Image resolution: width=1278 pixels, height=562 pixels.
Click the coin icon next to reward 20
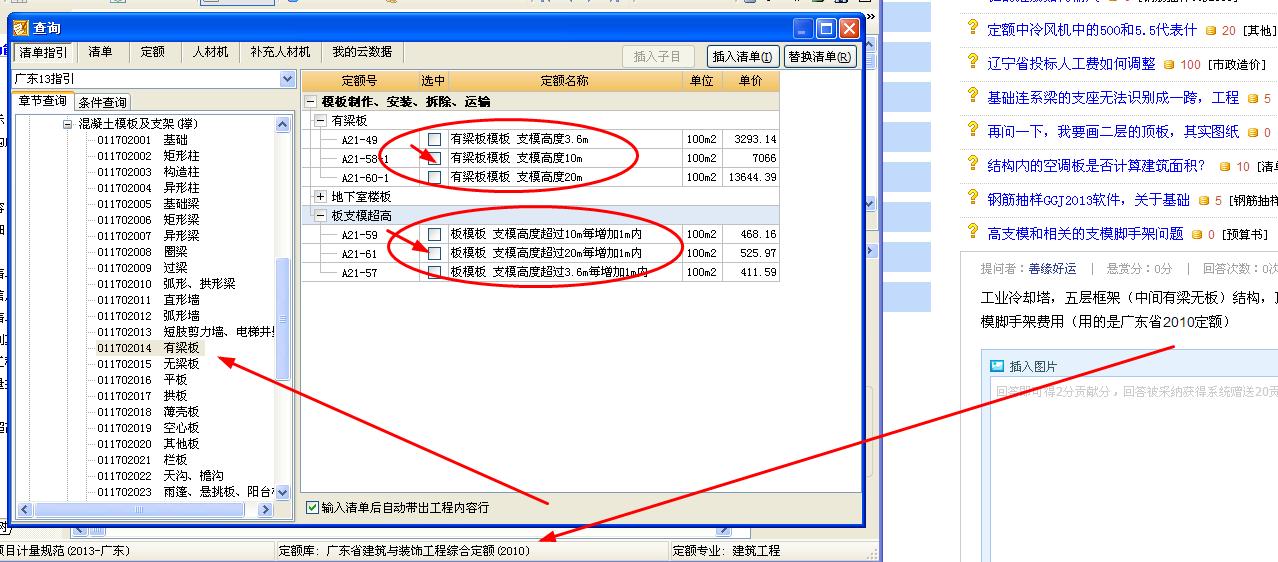coord(1210,31)
